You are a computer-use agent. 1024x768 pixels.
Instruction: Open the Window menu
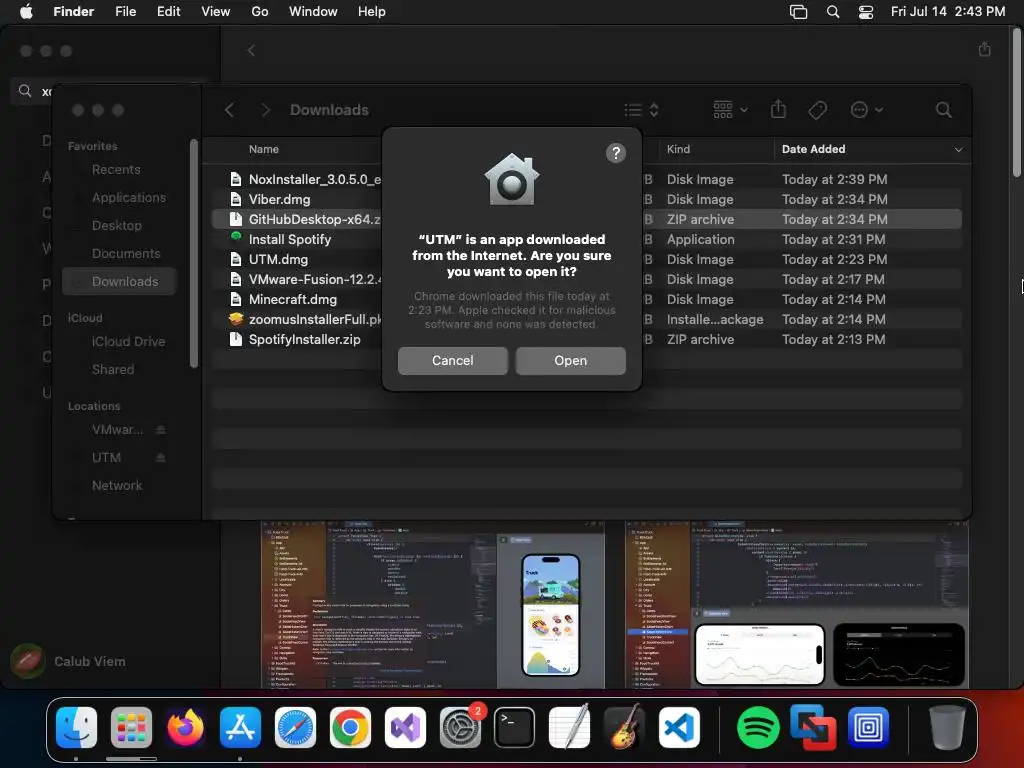click(313, 12)
